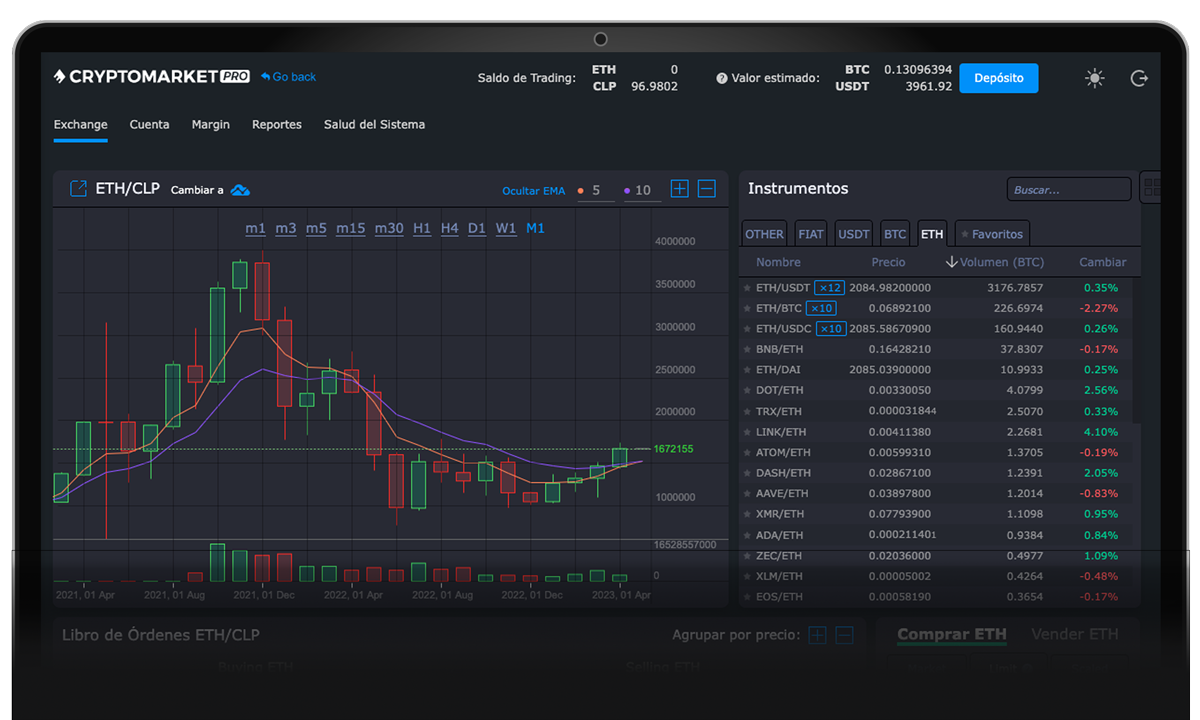Hide the EMA lines with Ocultar EMA
1200x720 pixels.
point(533,190)
